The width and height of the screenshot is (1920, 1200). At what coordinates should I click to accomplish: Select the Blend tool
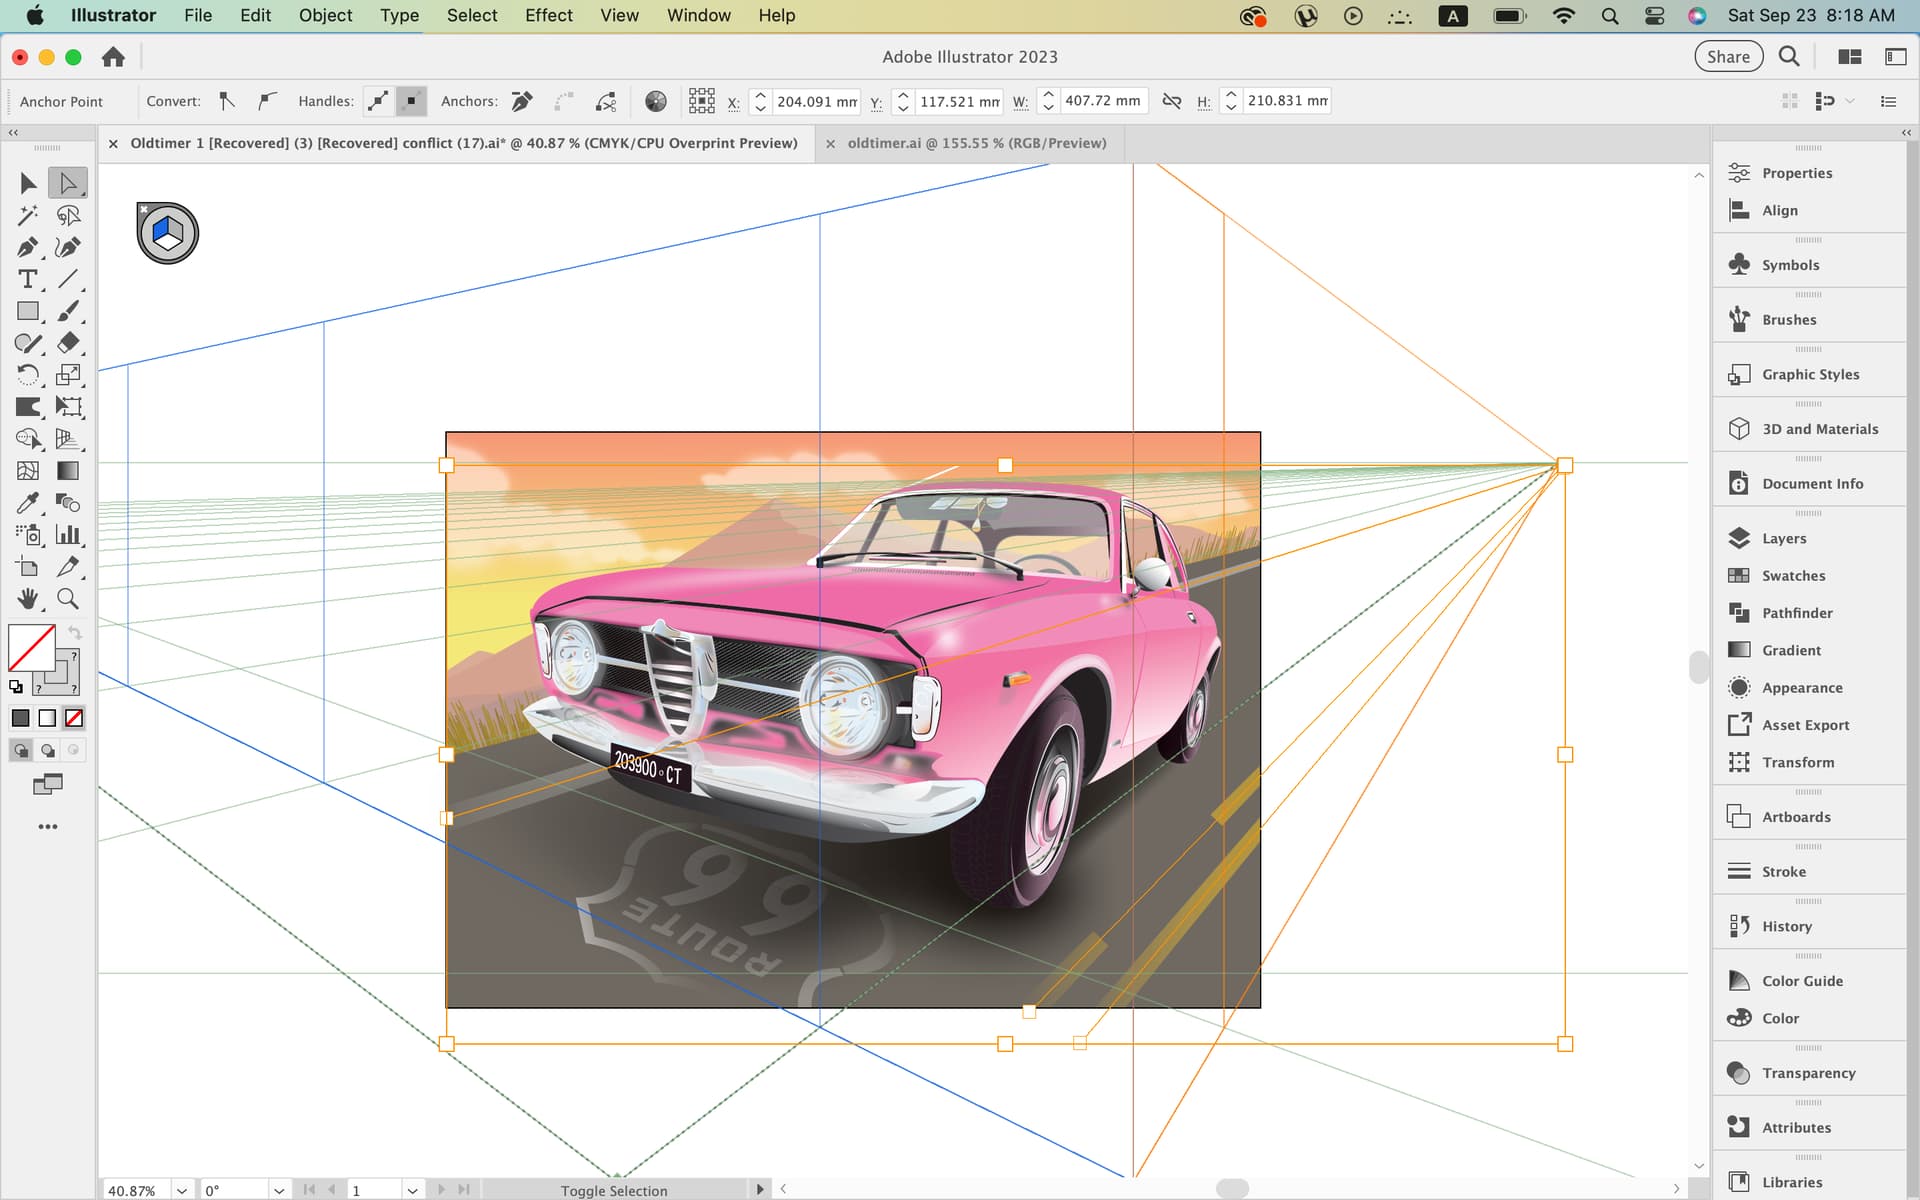coord(68,503)
